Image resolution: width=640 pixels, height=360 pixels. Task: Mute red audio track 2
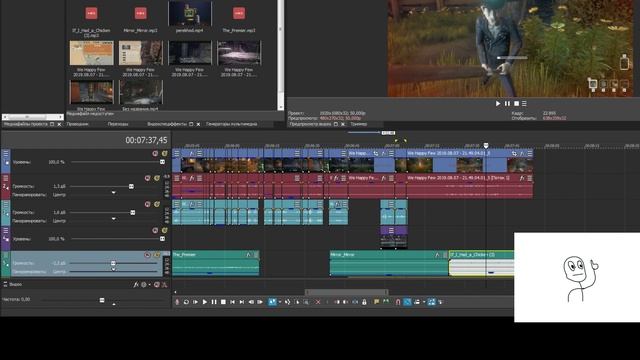(x=148, y=178)
